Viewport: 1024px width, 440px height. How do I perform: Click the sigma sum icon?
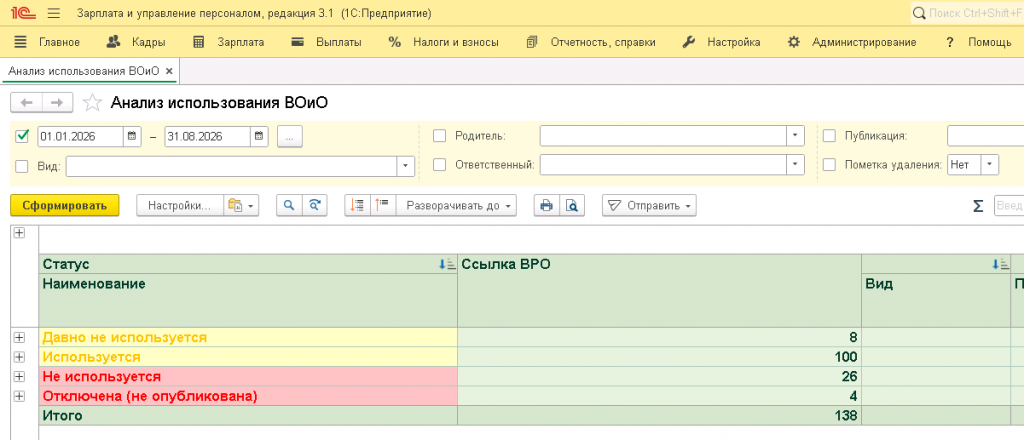(x=978, y=206)
